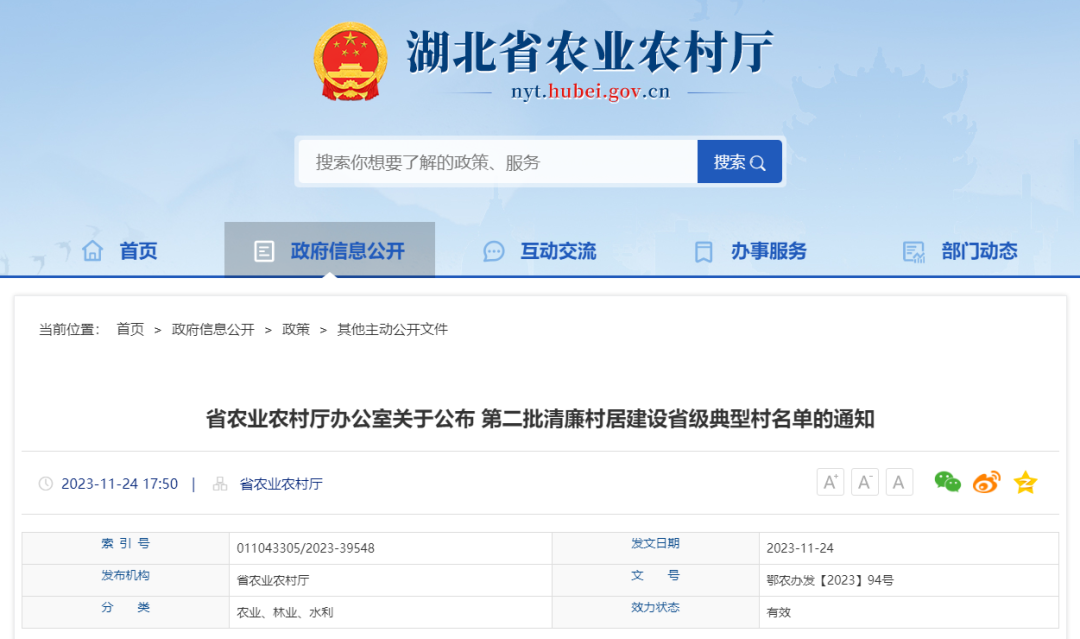Click the 搜索 search button
1080x639 pixels.
(x=739, y=161)
